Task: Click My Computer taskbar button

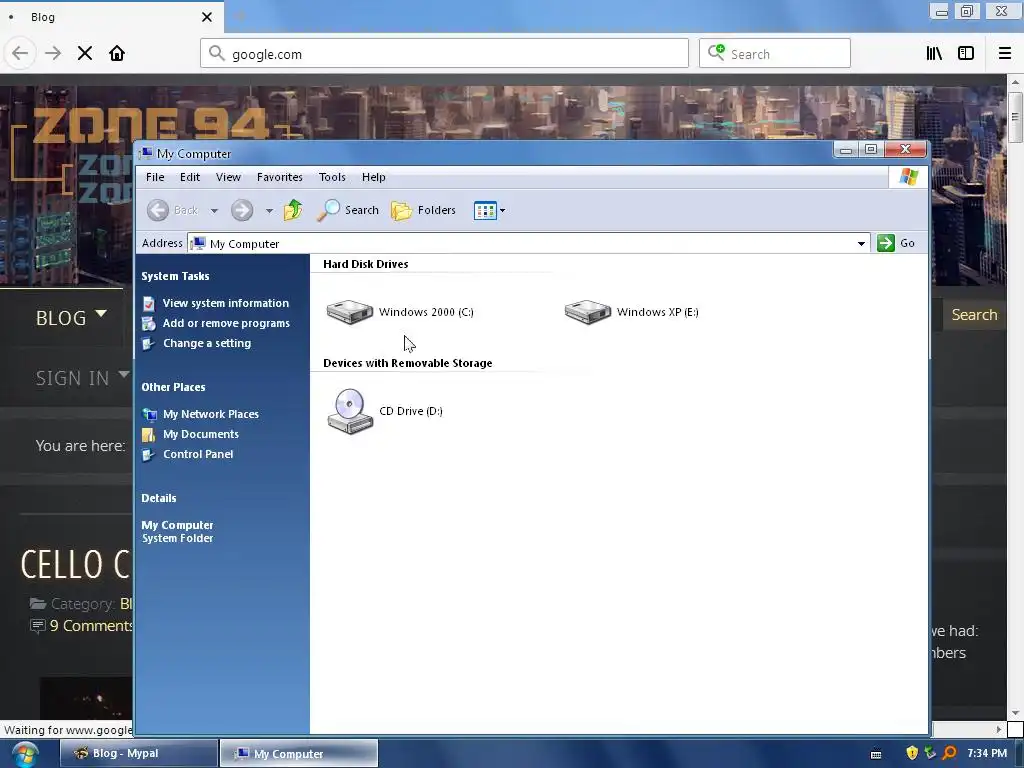Action: 298,753
